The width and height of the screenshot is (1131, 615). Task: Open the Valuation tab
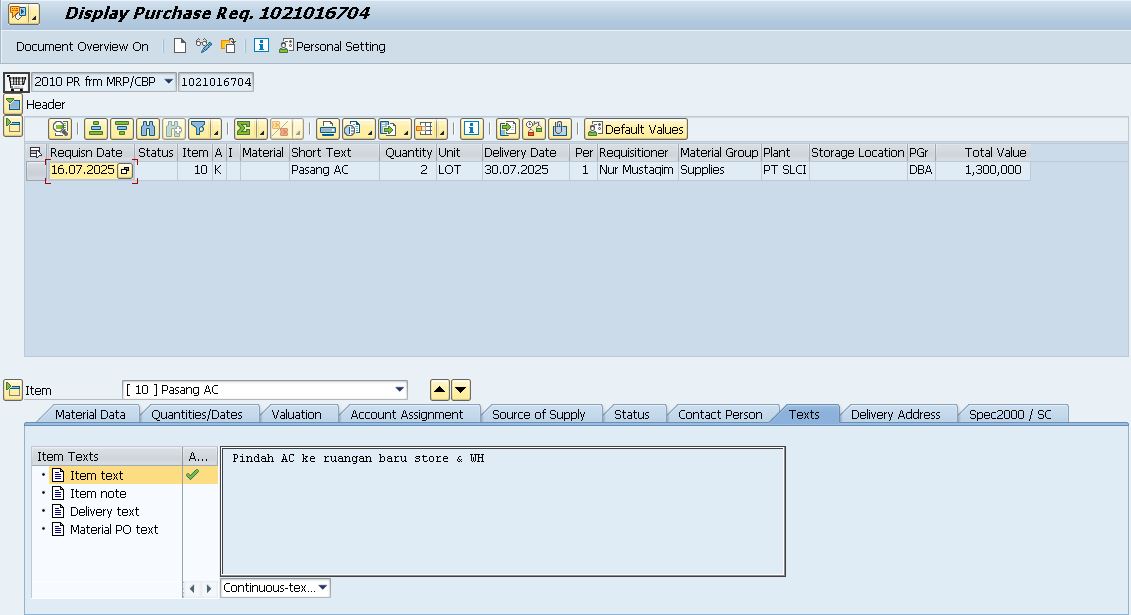pyautogui.click(x=296, y=415)
